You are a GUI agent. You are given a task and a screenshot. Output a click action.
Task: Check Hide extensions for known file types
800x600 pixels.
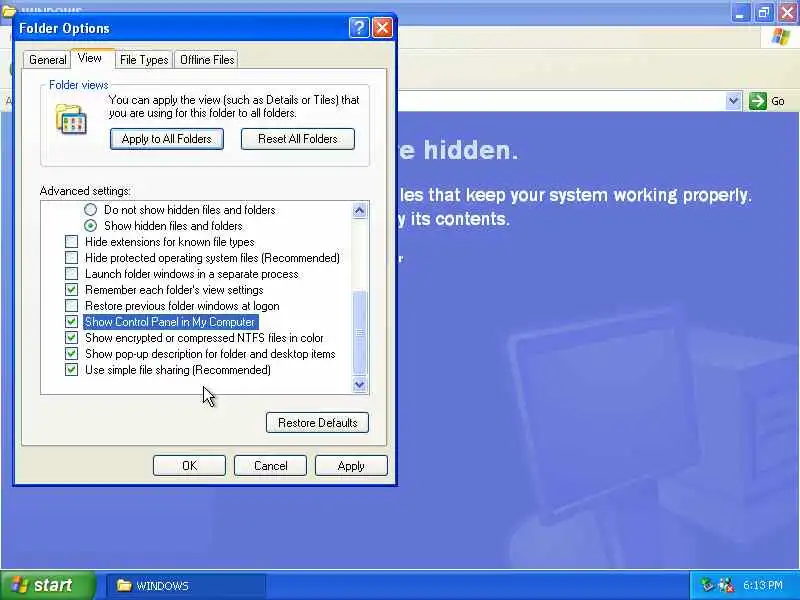pos(71,242)
